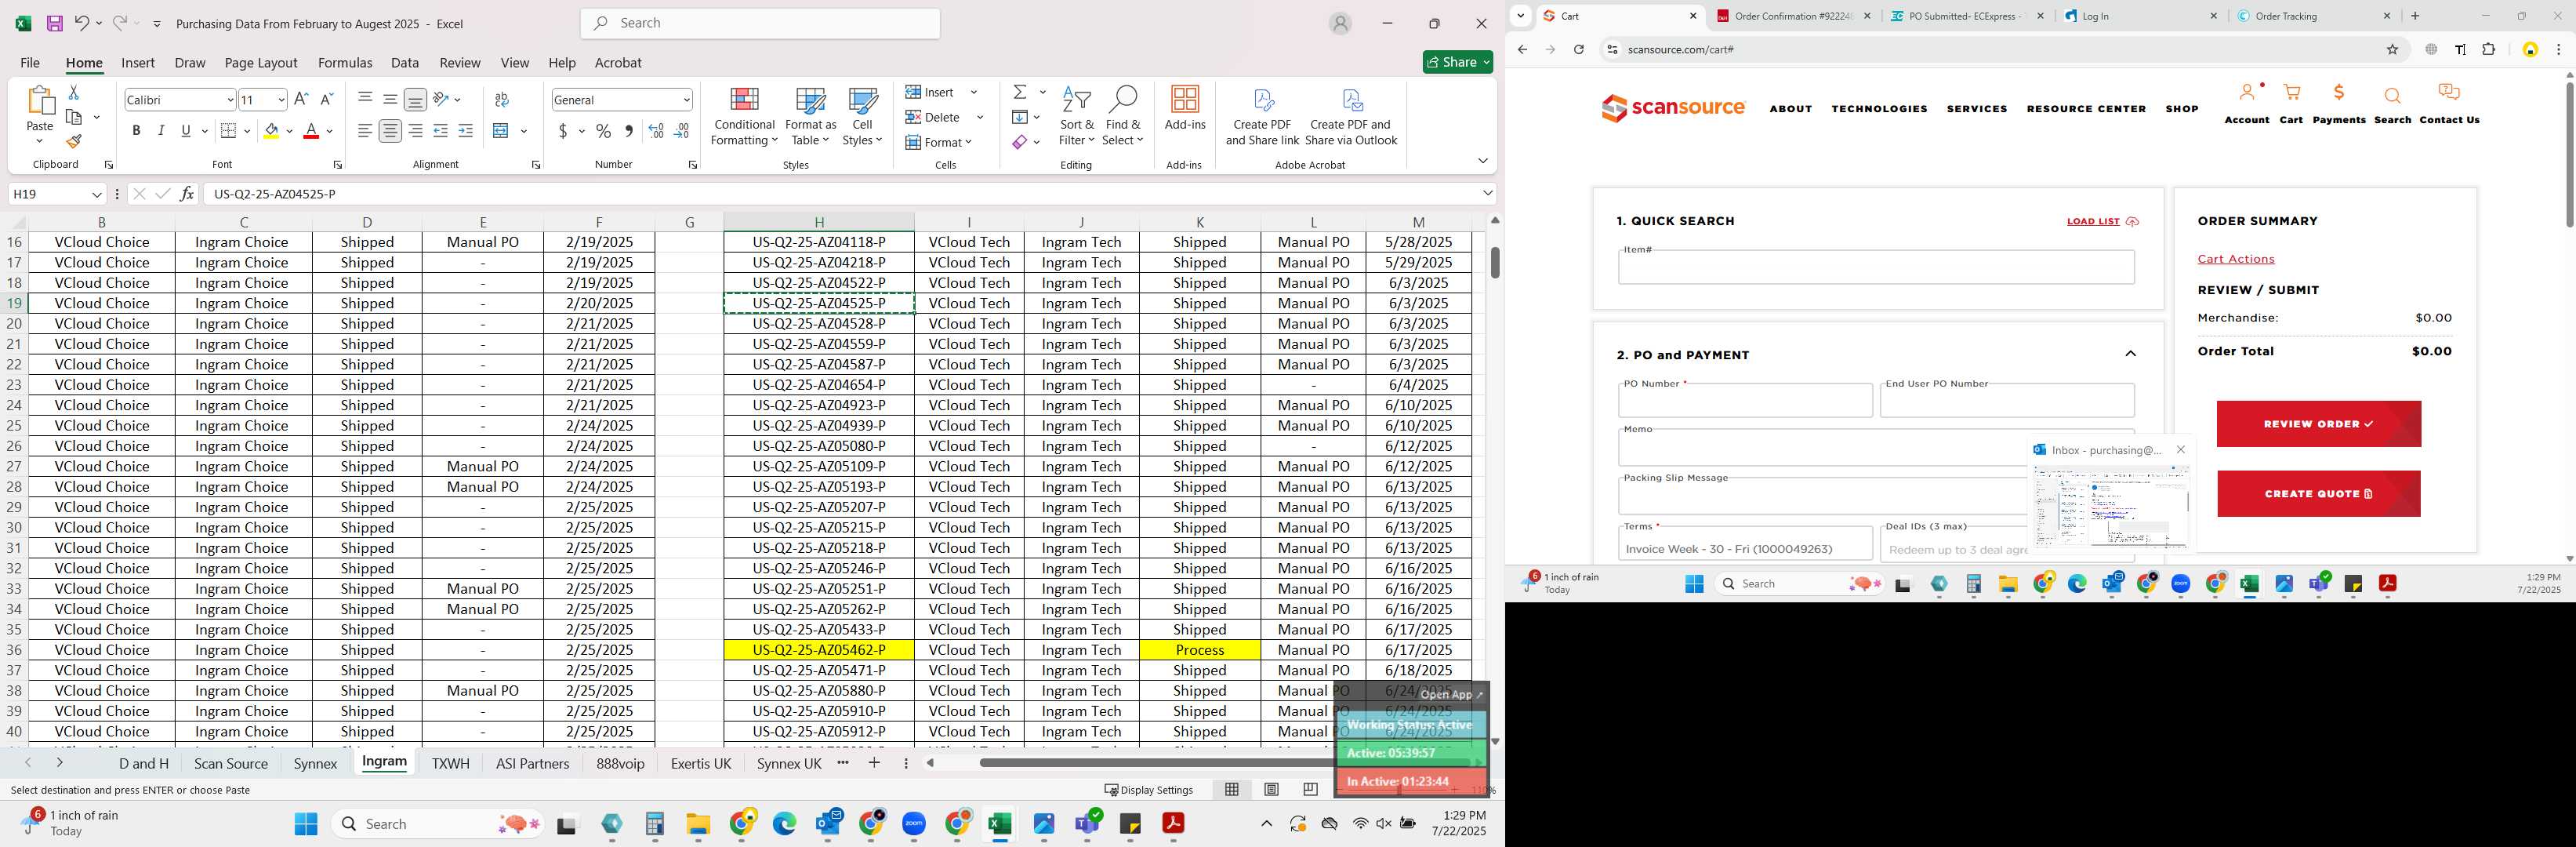Toggle Bold formatting
The image size is (2576, 847).
tap(136, 131)
